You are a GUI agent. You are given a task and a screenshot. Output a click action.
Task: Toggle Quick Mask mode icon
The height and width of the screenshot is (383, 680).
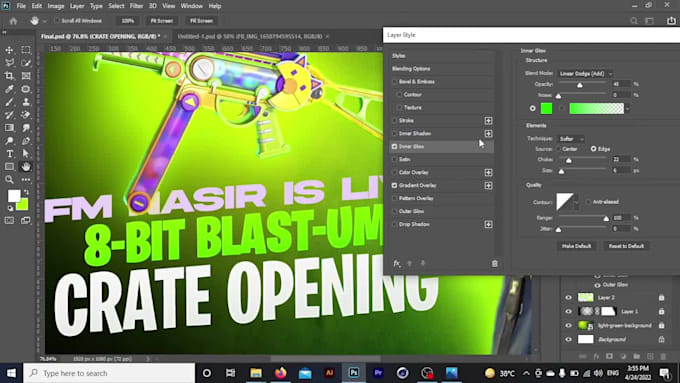click(x=9, y=220)
